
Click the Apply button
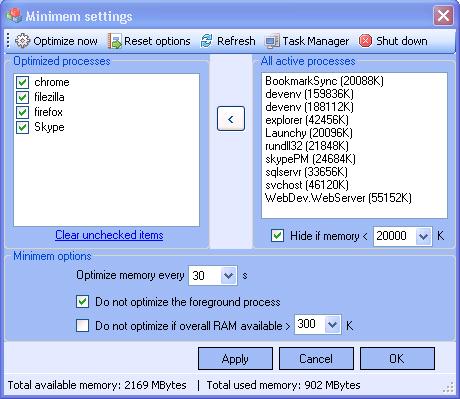coord(235,359)
